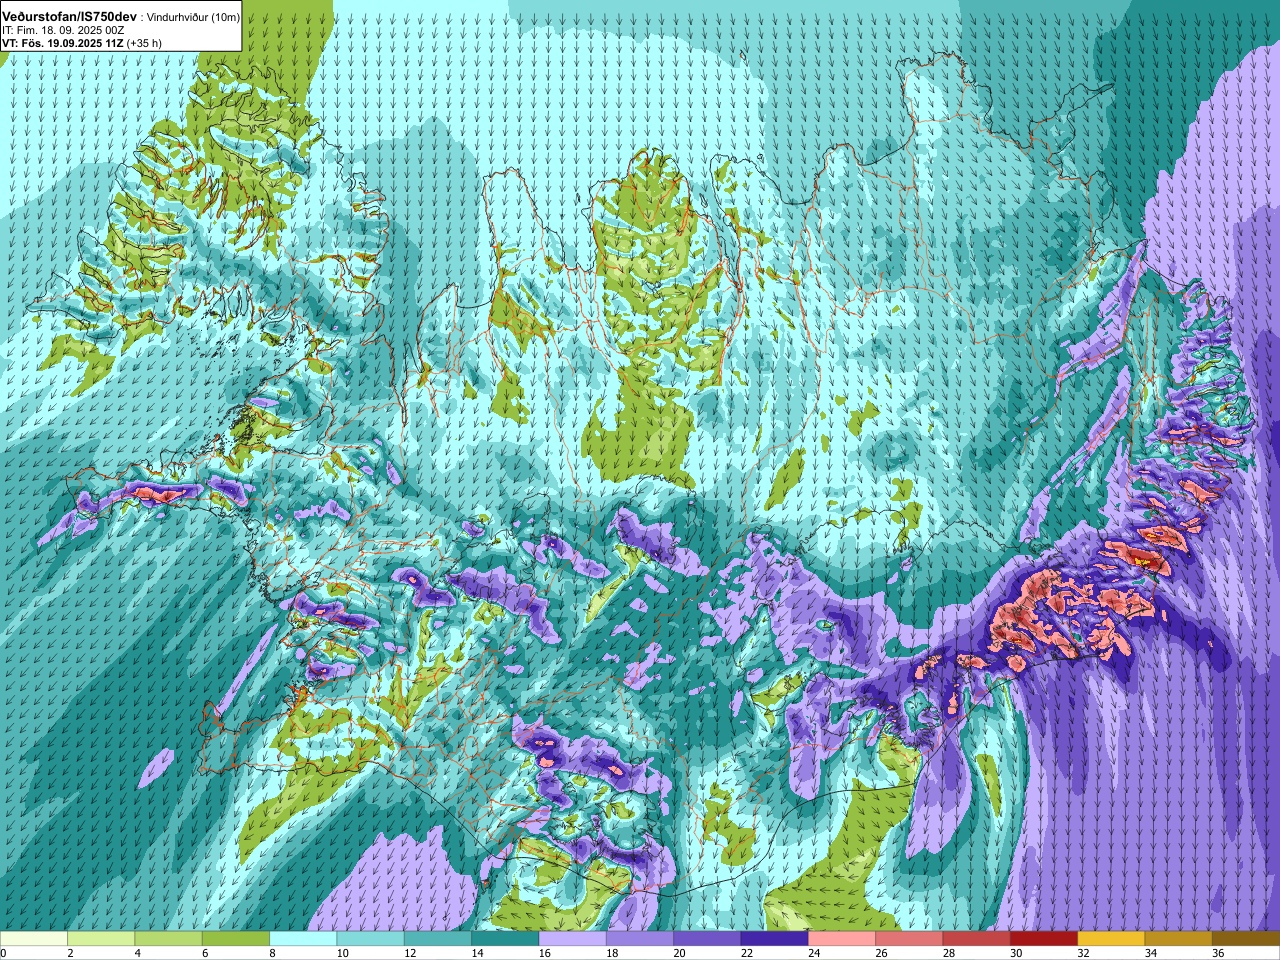Select the Vindurhviður (10m) label
The height and width of the screenshot is (960, 1280).
click(x=191, y=17)
